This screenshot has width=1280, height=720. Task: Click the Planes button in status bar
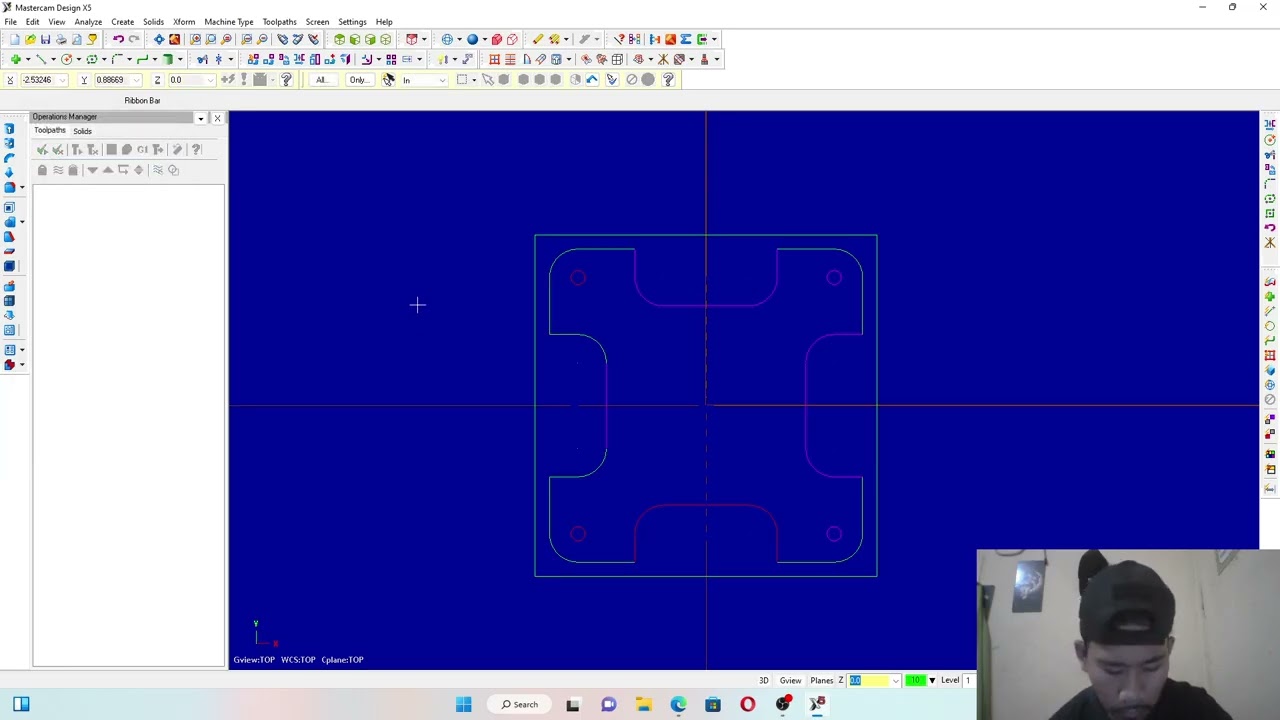pos(822,681)
